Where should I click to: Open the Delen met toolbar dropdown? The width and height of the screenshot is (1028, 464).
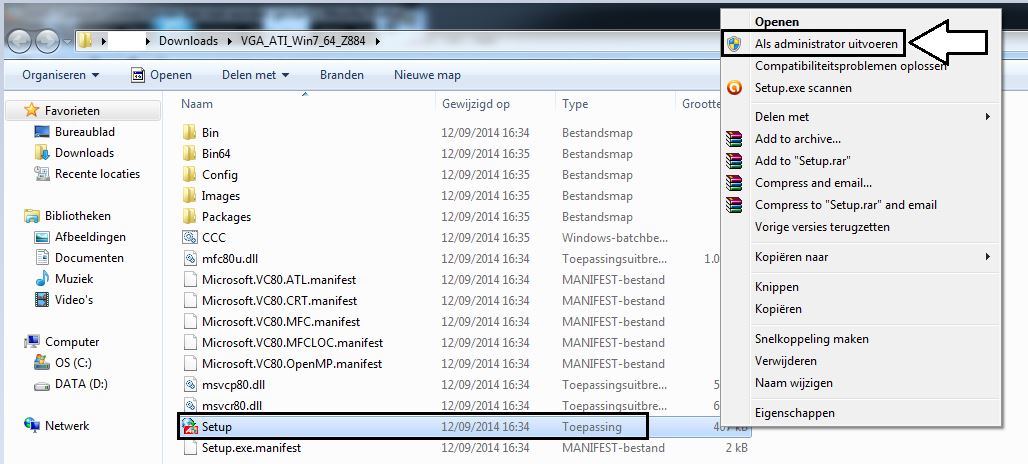pyautogui.click(x=256, y=75)
